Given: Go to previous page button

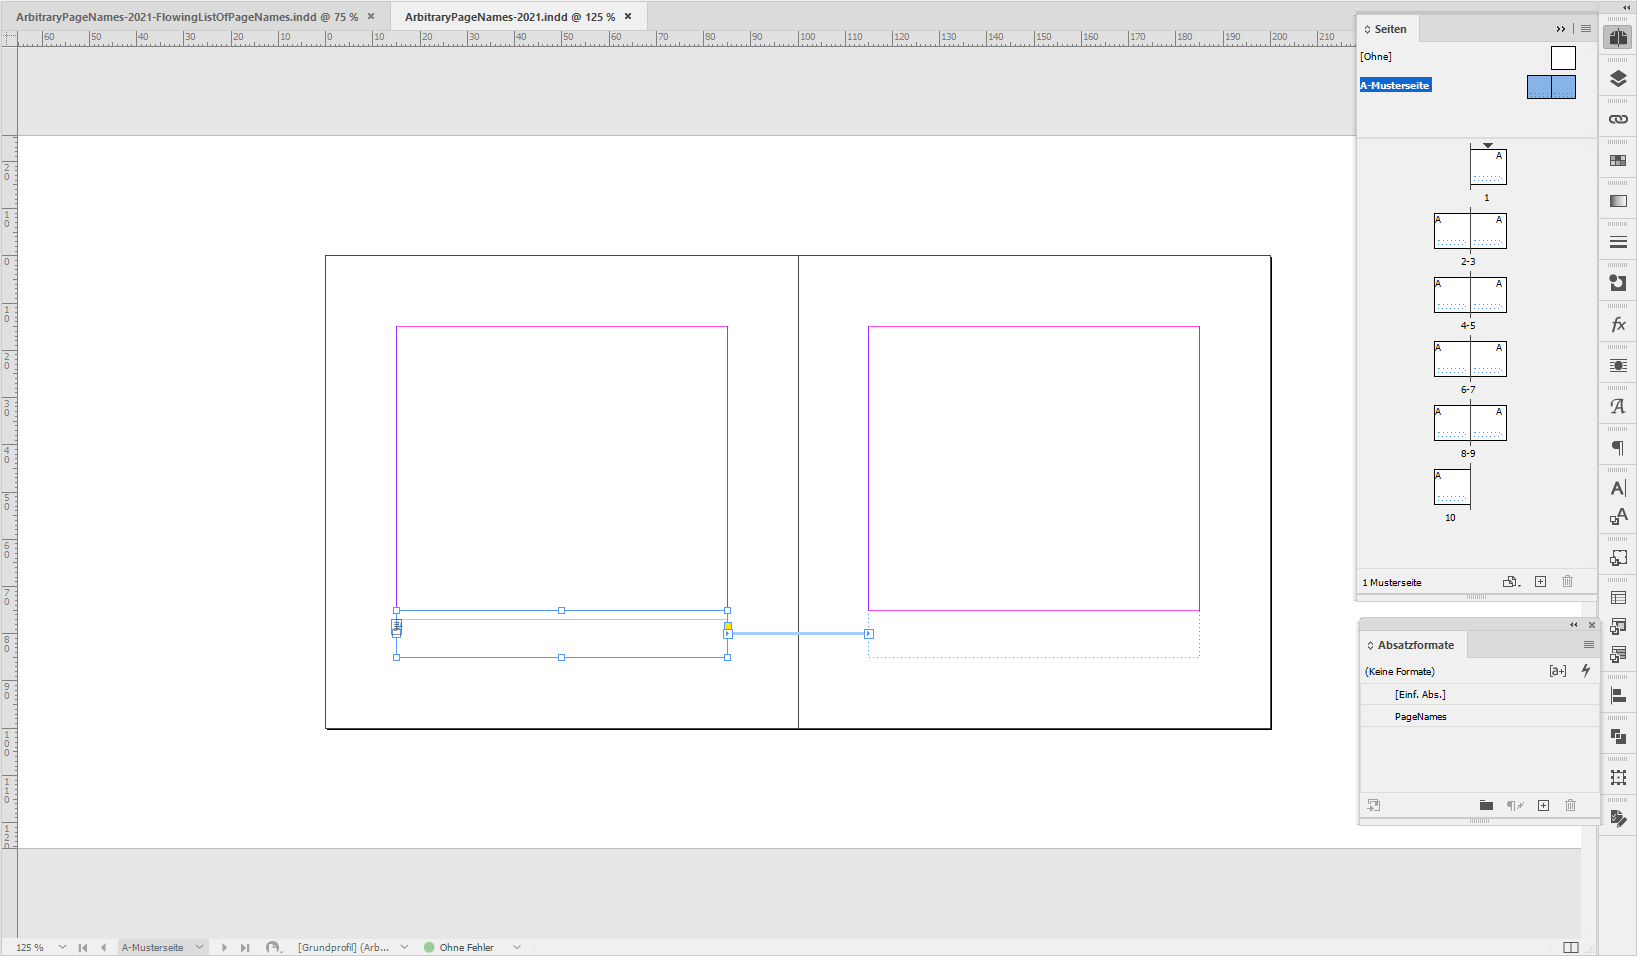Looking at the screenshot, I should pos(103,947).
